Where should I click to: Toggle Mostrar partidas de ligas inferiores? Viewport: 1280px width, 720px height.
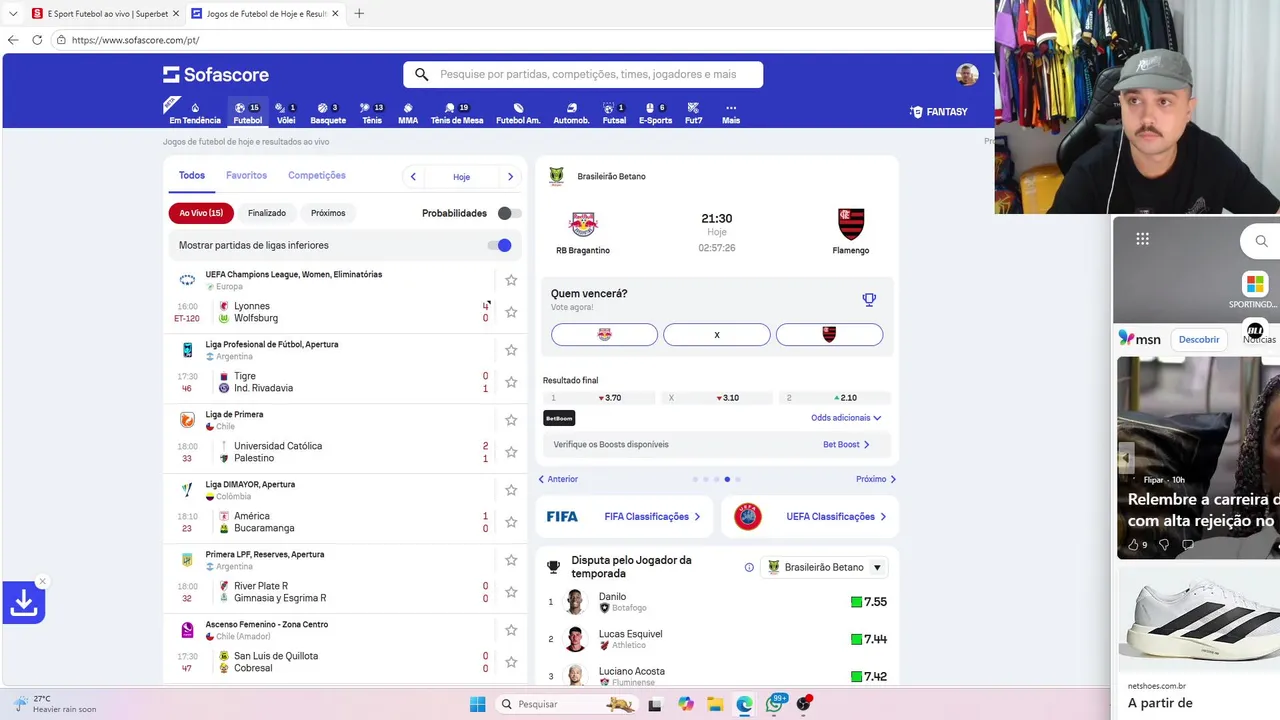coord(500,245)
